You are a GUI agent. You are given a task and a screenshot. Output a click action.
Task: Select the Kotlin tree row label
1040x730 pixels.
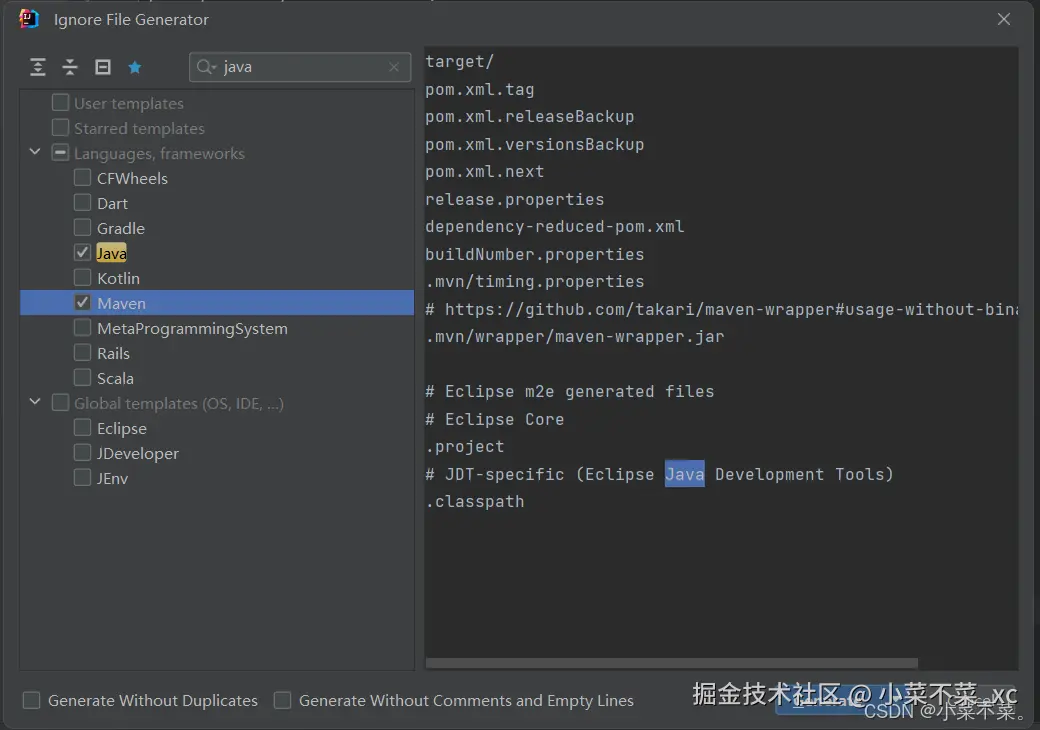click(x=118, y=278)
